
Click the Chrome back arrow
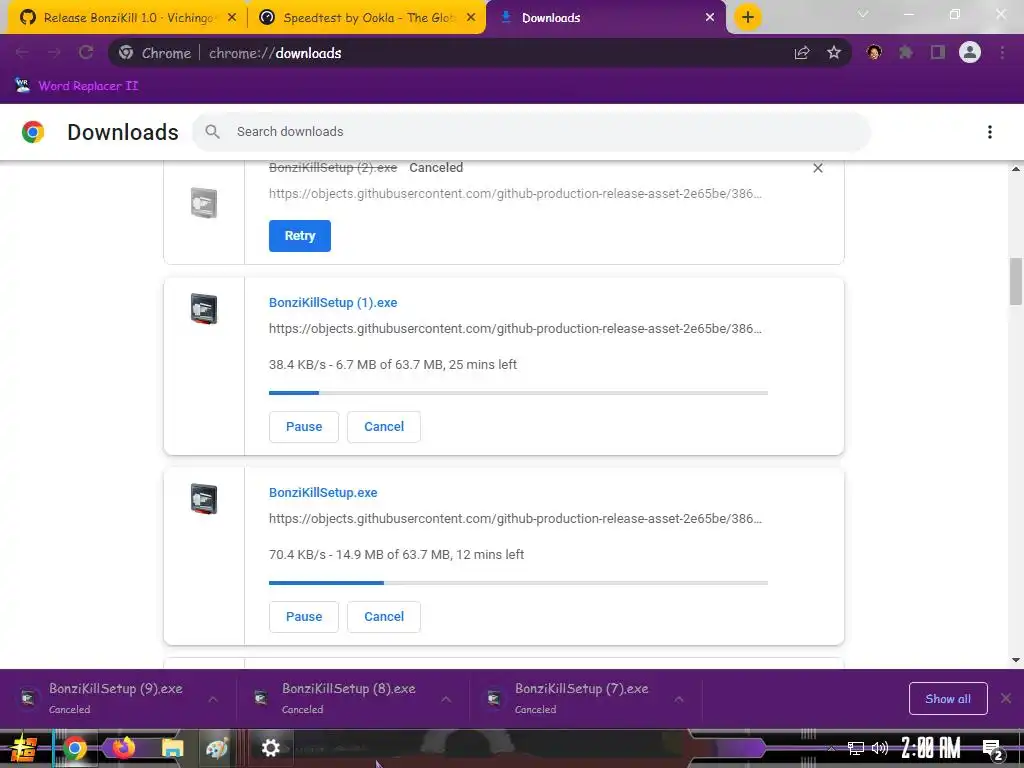pyautogui.click(x=22, y=53)
